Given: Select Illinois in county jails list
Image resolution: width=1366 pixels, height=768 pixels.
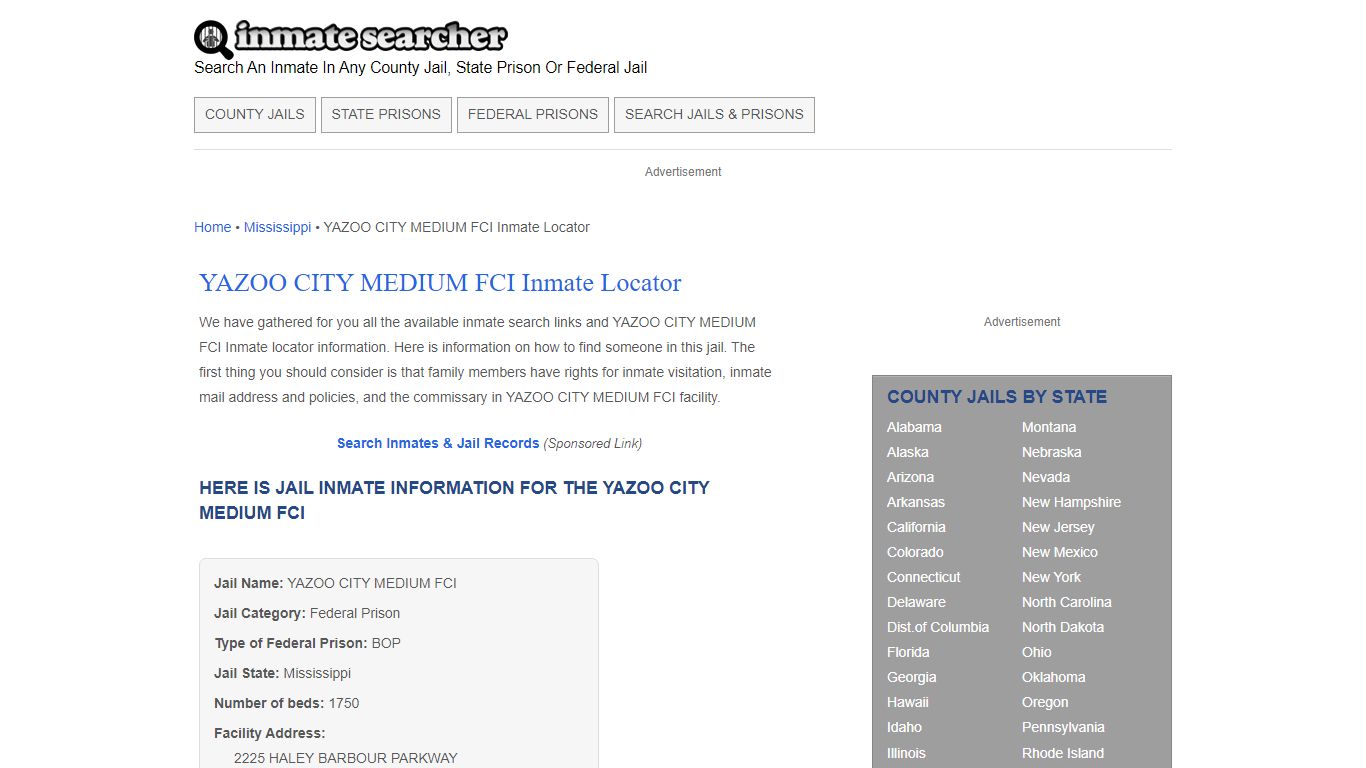Looking at the screenshot, I should (906, 753).
